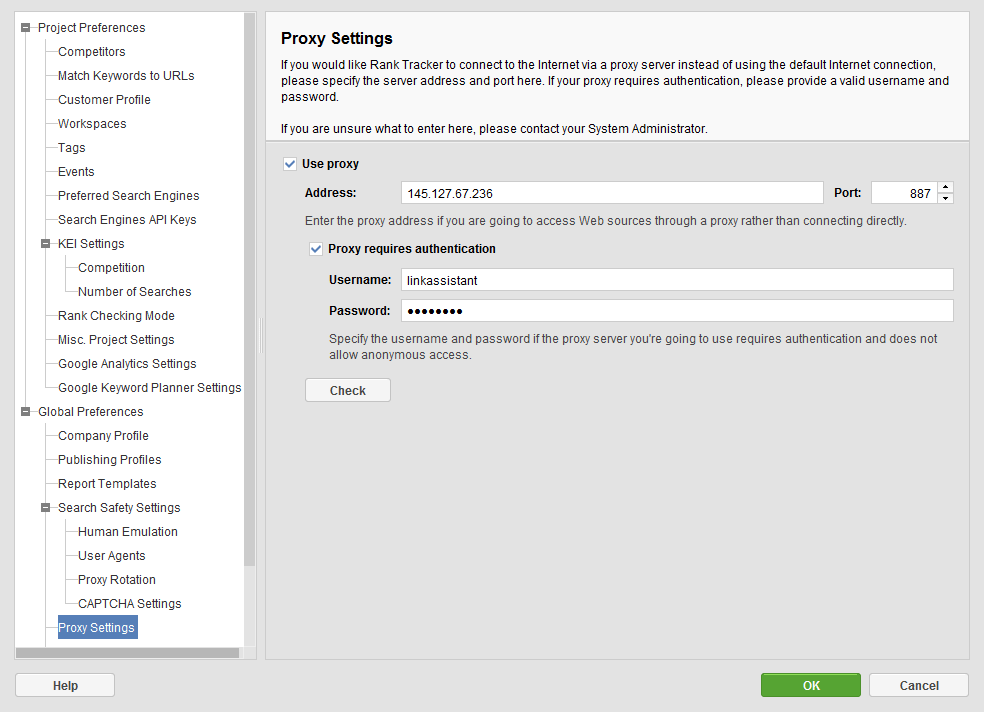
Task: Select Human Emulation in sidebar
Action: [x=127, y=531]
